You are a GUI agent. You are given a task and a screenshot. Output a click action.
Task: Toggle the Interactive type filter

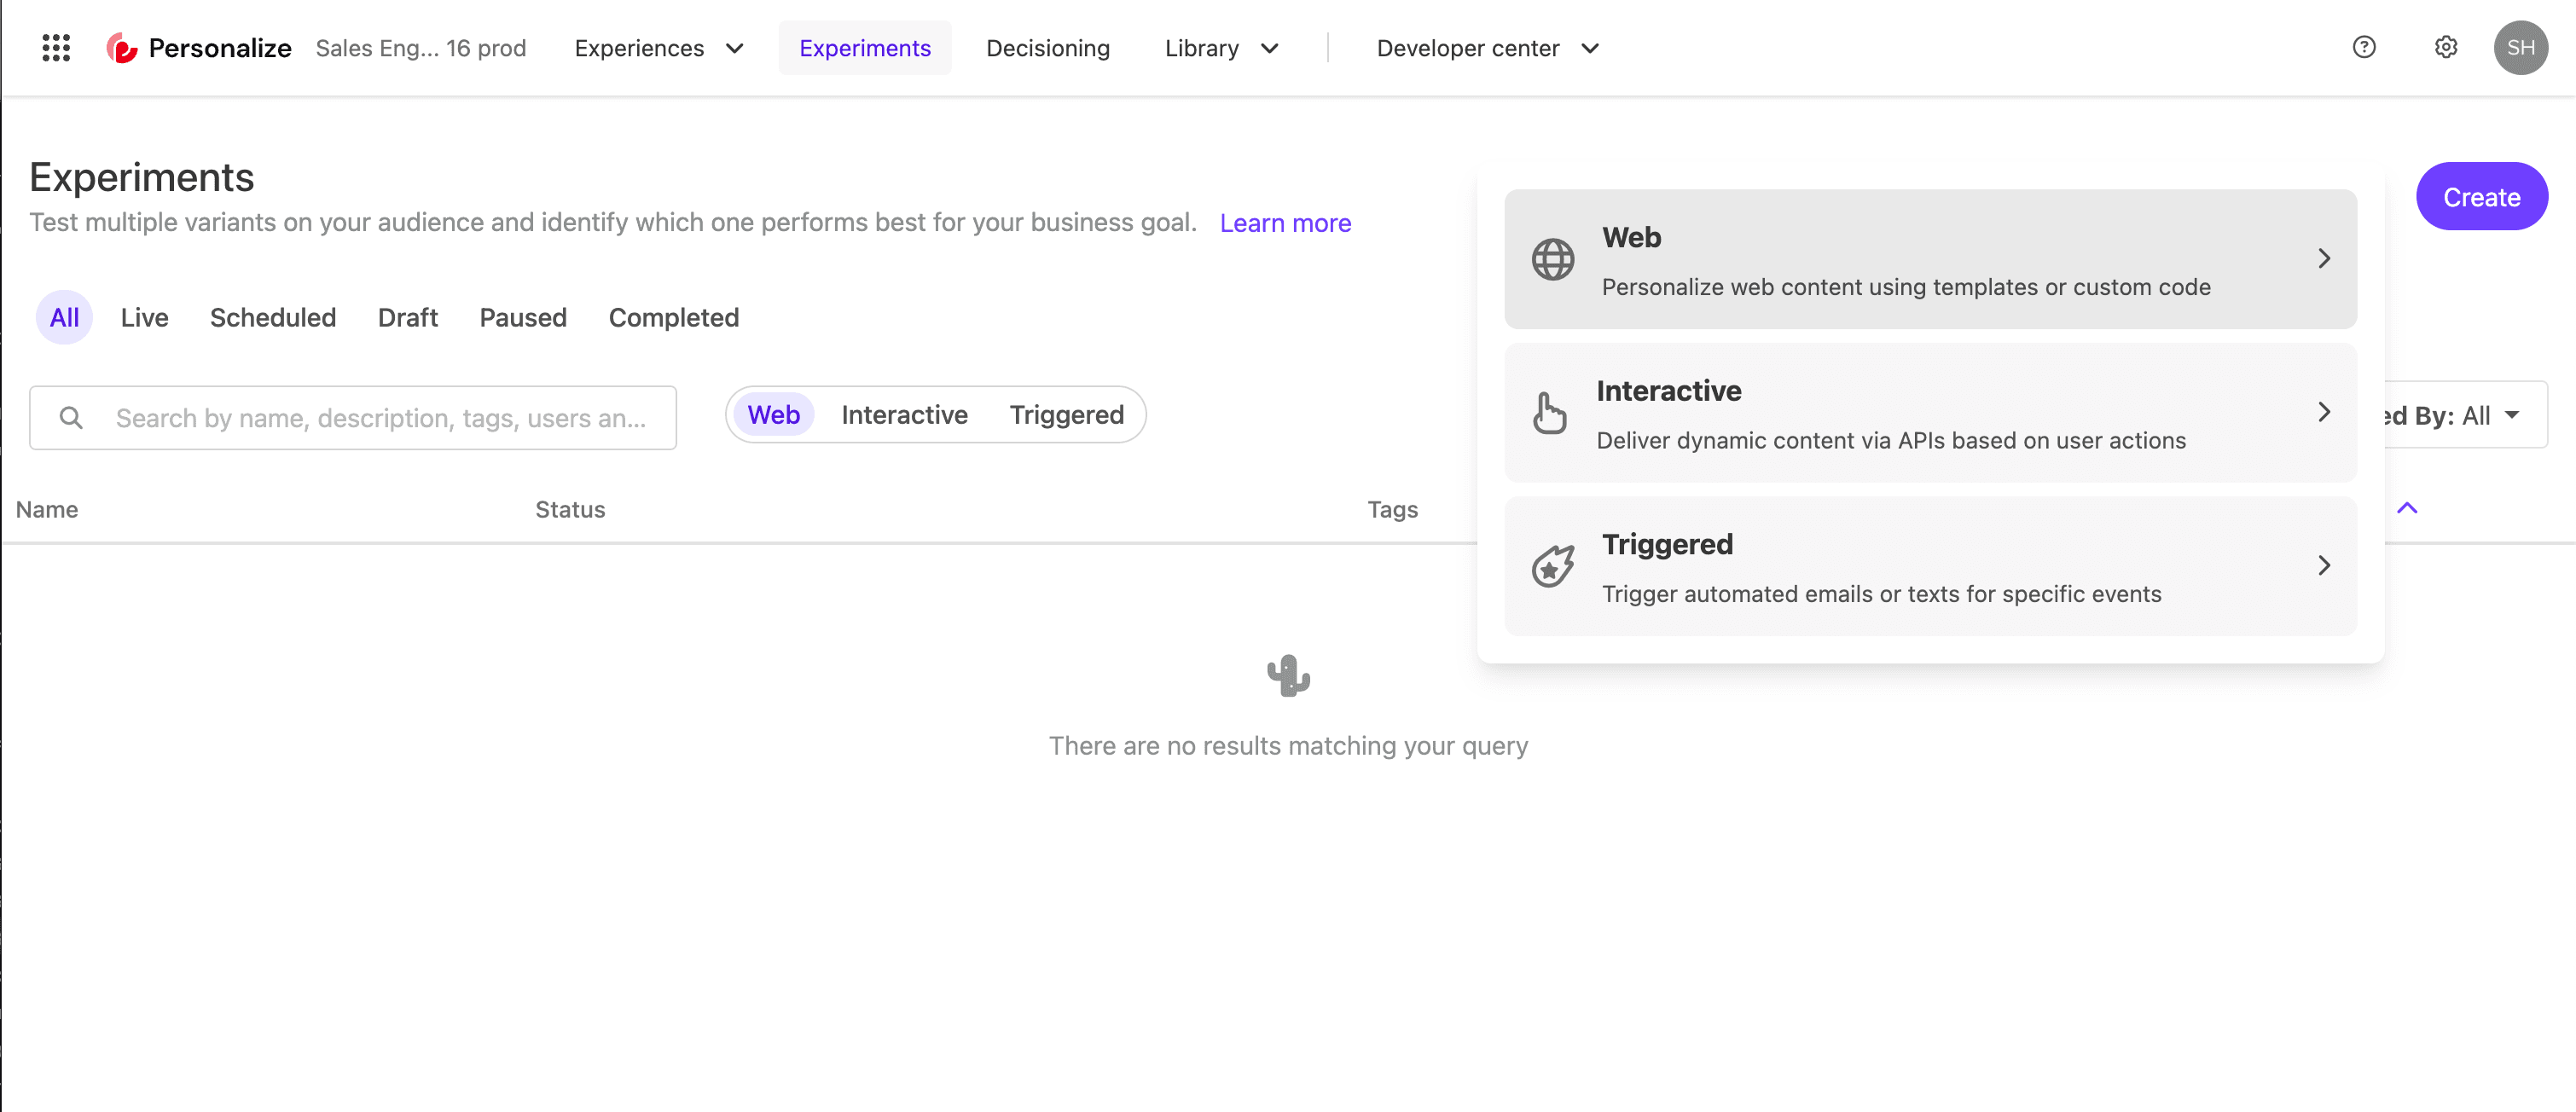[x=904, y=415]
